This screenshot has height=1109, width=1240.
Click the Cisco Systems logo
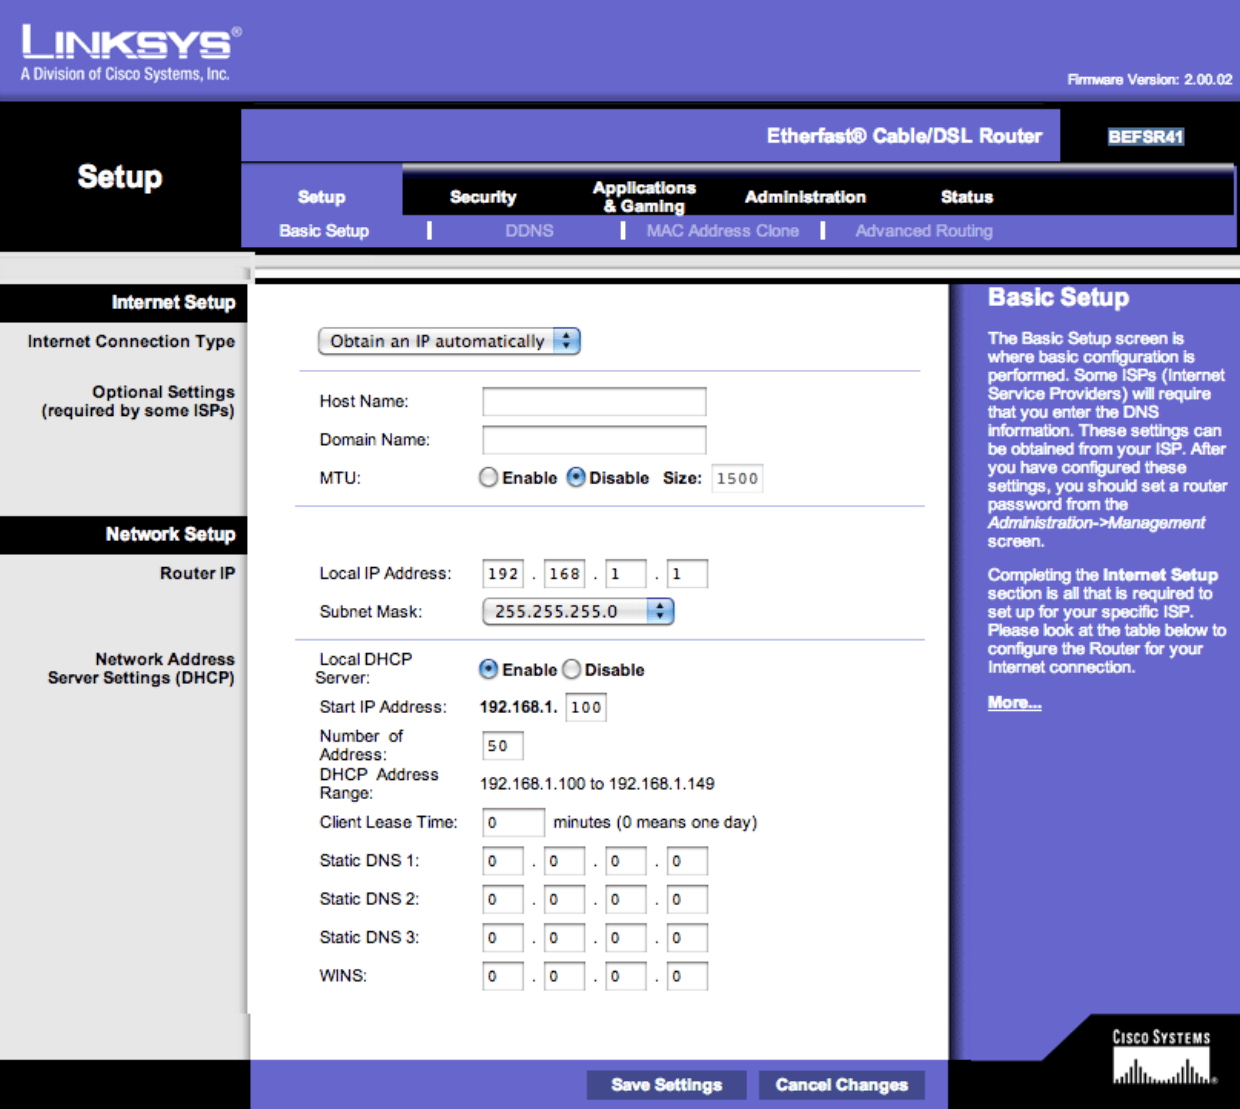click(x=1162, y=1059)
